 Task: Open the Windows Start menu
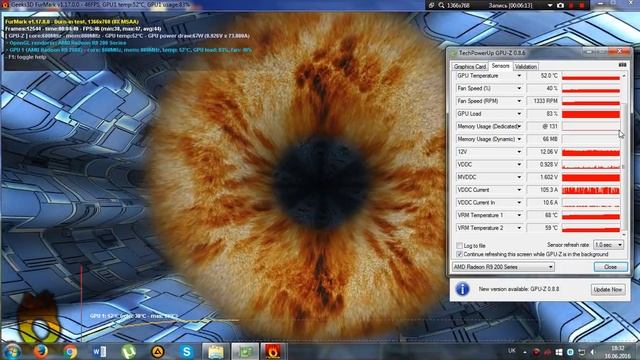click(12, 351)
